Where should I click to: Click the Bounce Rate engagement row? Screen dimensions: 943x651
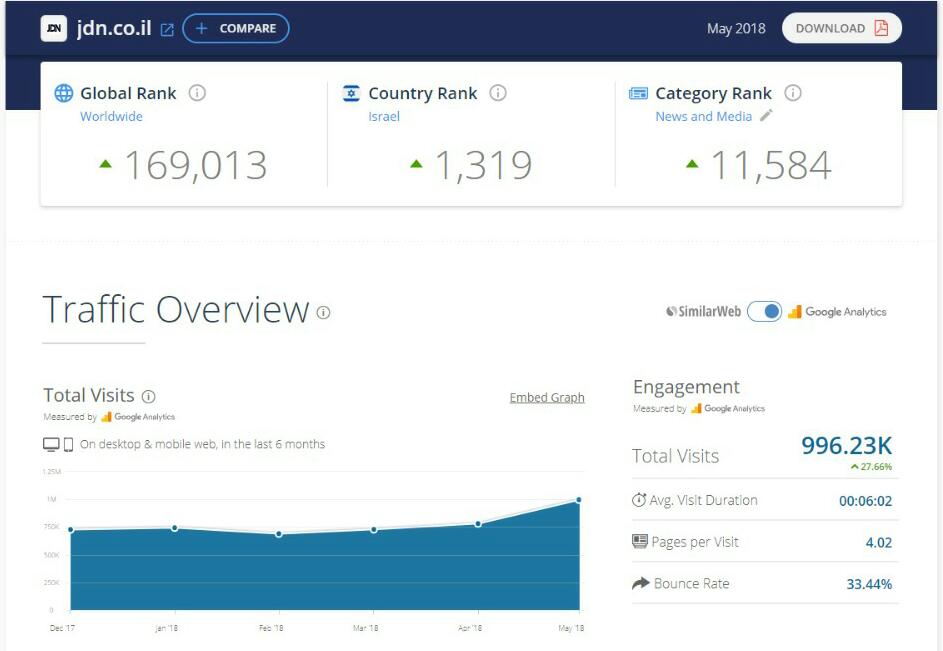click(765, 584)
